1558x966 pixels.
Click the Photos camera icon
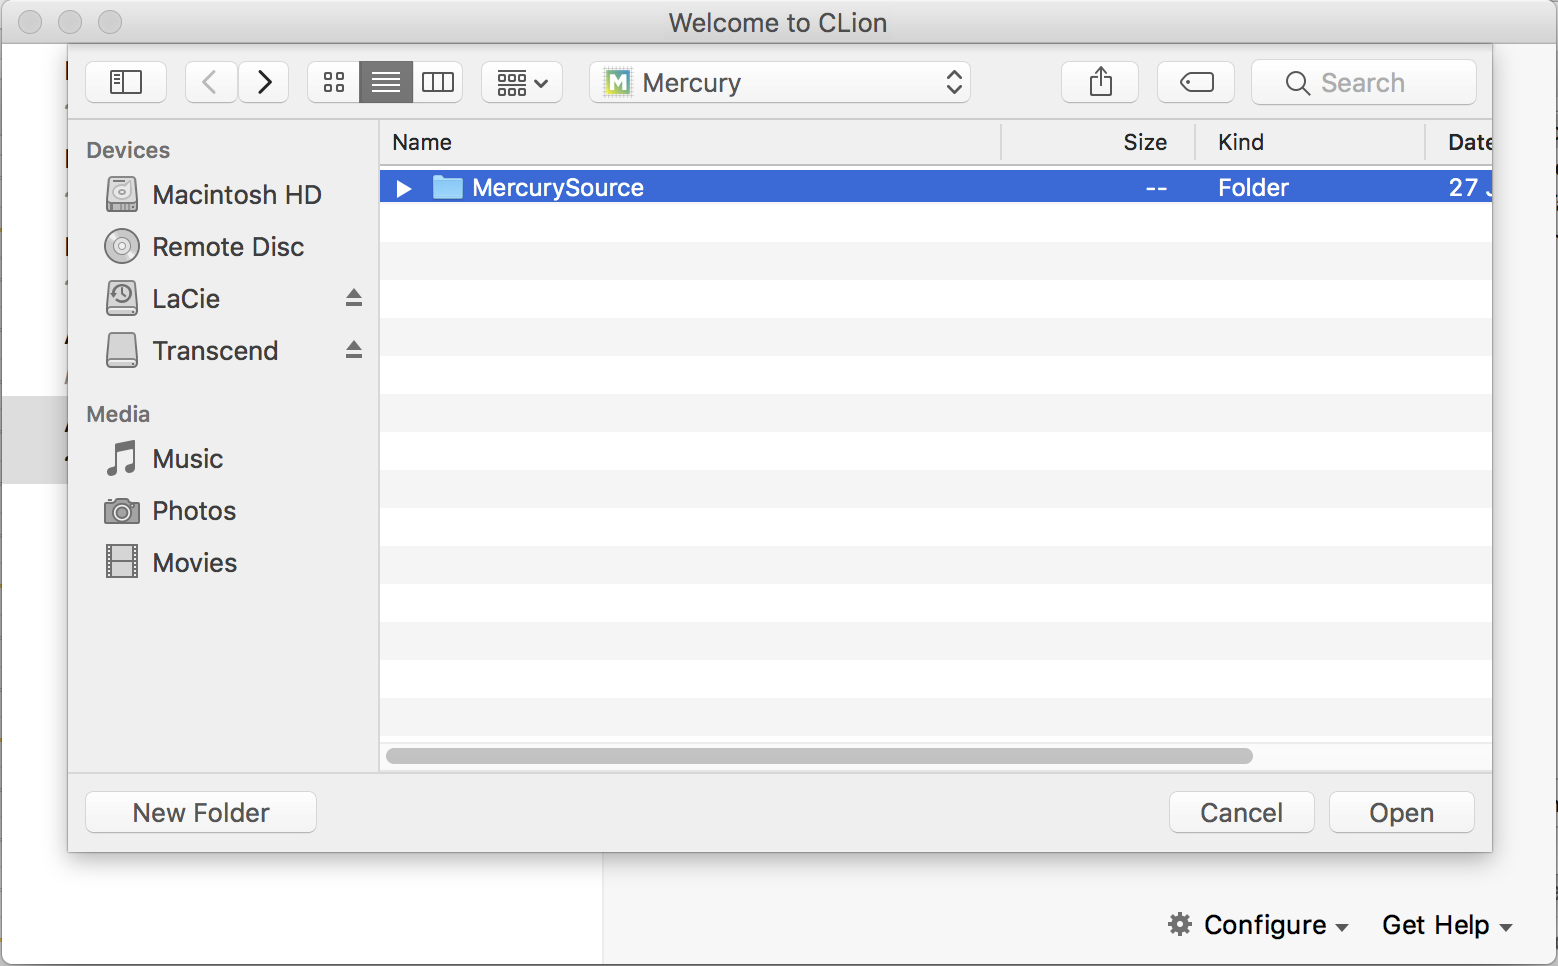coord(122,511)
